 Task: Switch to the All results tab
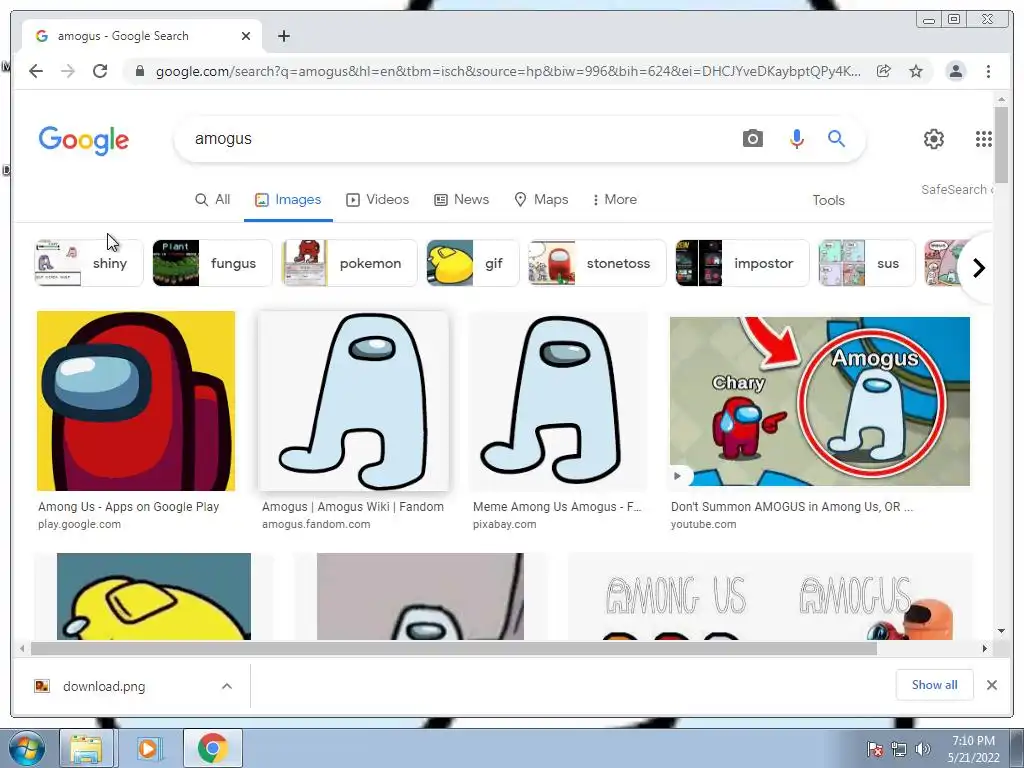click(x=213, y=199)
